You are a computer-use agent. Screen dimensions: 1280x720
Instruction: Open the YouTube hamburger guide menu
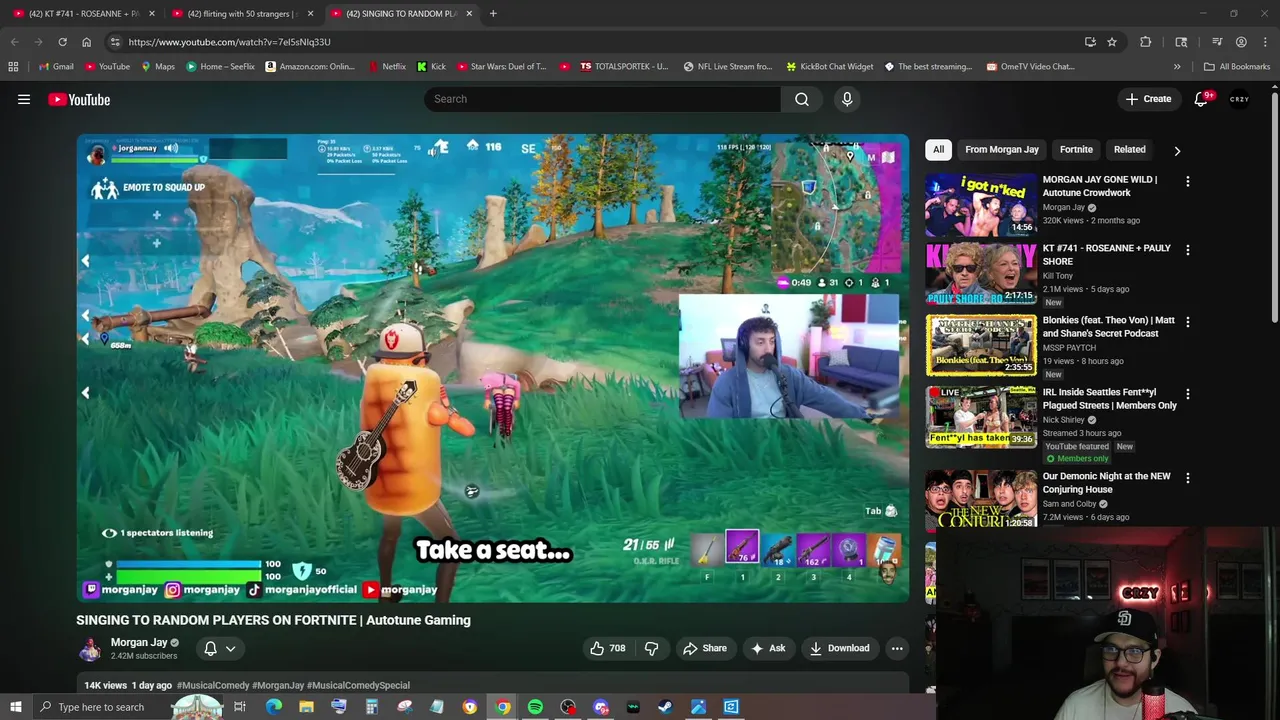pos(24,99)
